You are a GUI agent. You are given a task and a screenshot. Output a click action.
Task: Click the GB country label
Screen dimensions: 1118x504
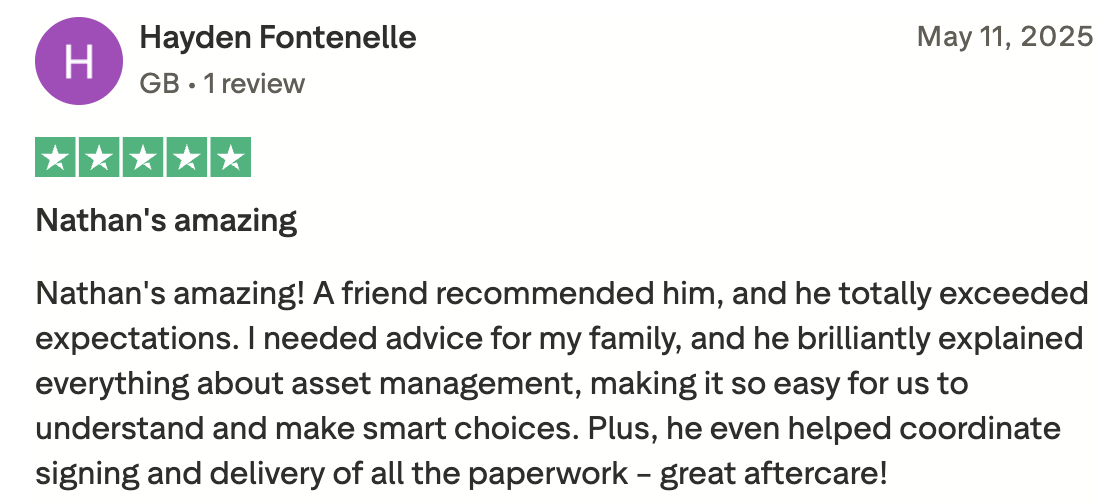click(159, 83)
